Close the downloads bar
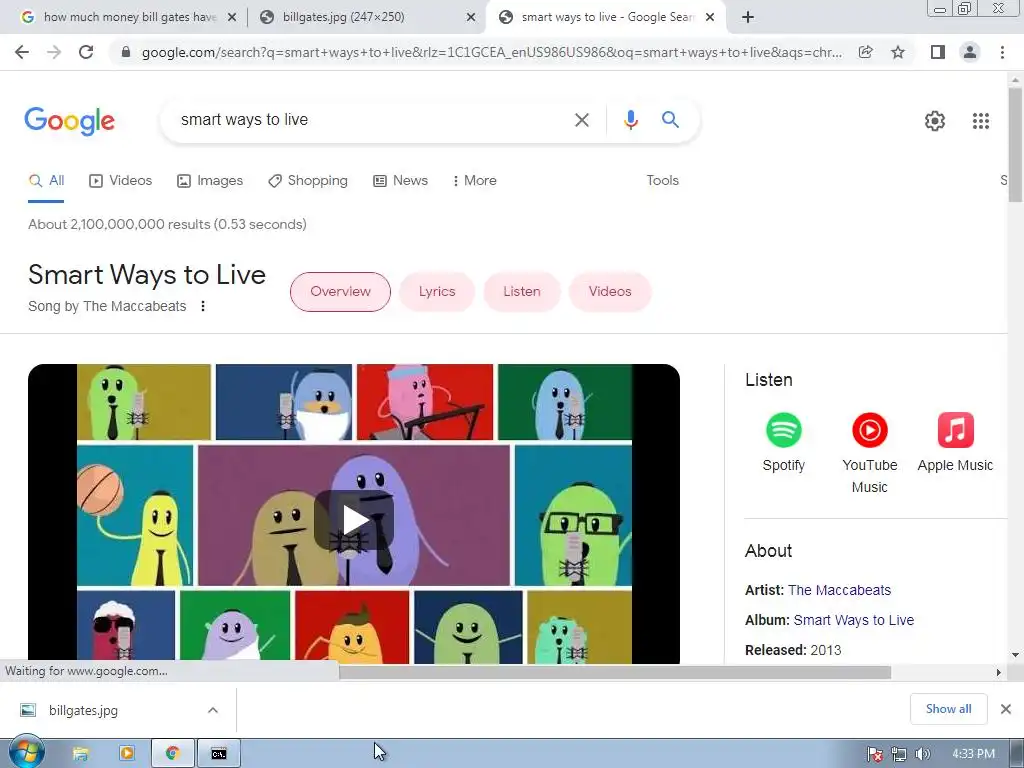The height and width of the screenshot is (768, 1024). [x=1006, y=709]
